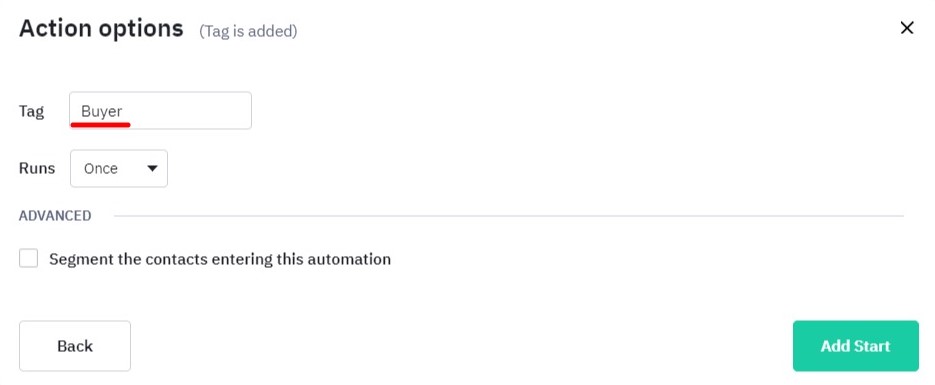Close the Action options dialog
The width and height of the screenshot is (935, 385).
(906, 28)
